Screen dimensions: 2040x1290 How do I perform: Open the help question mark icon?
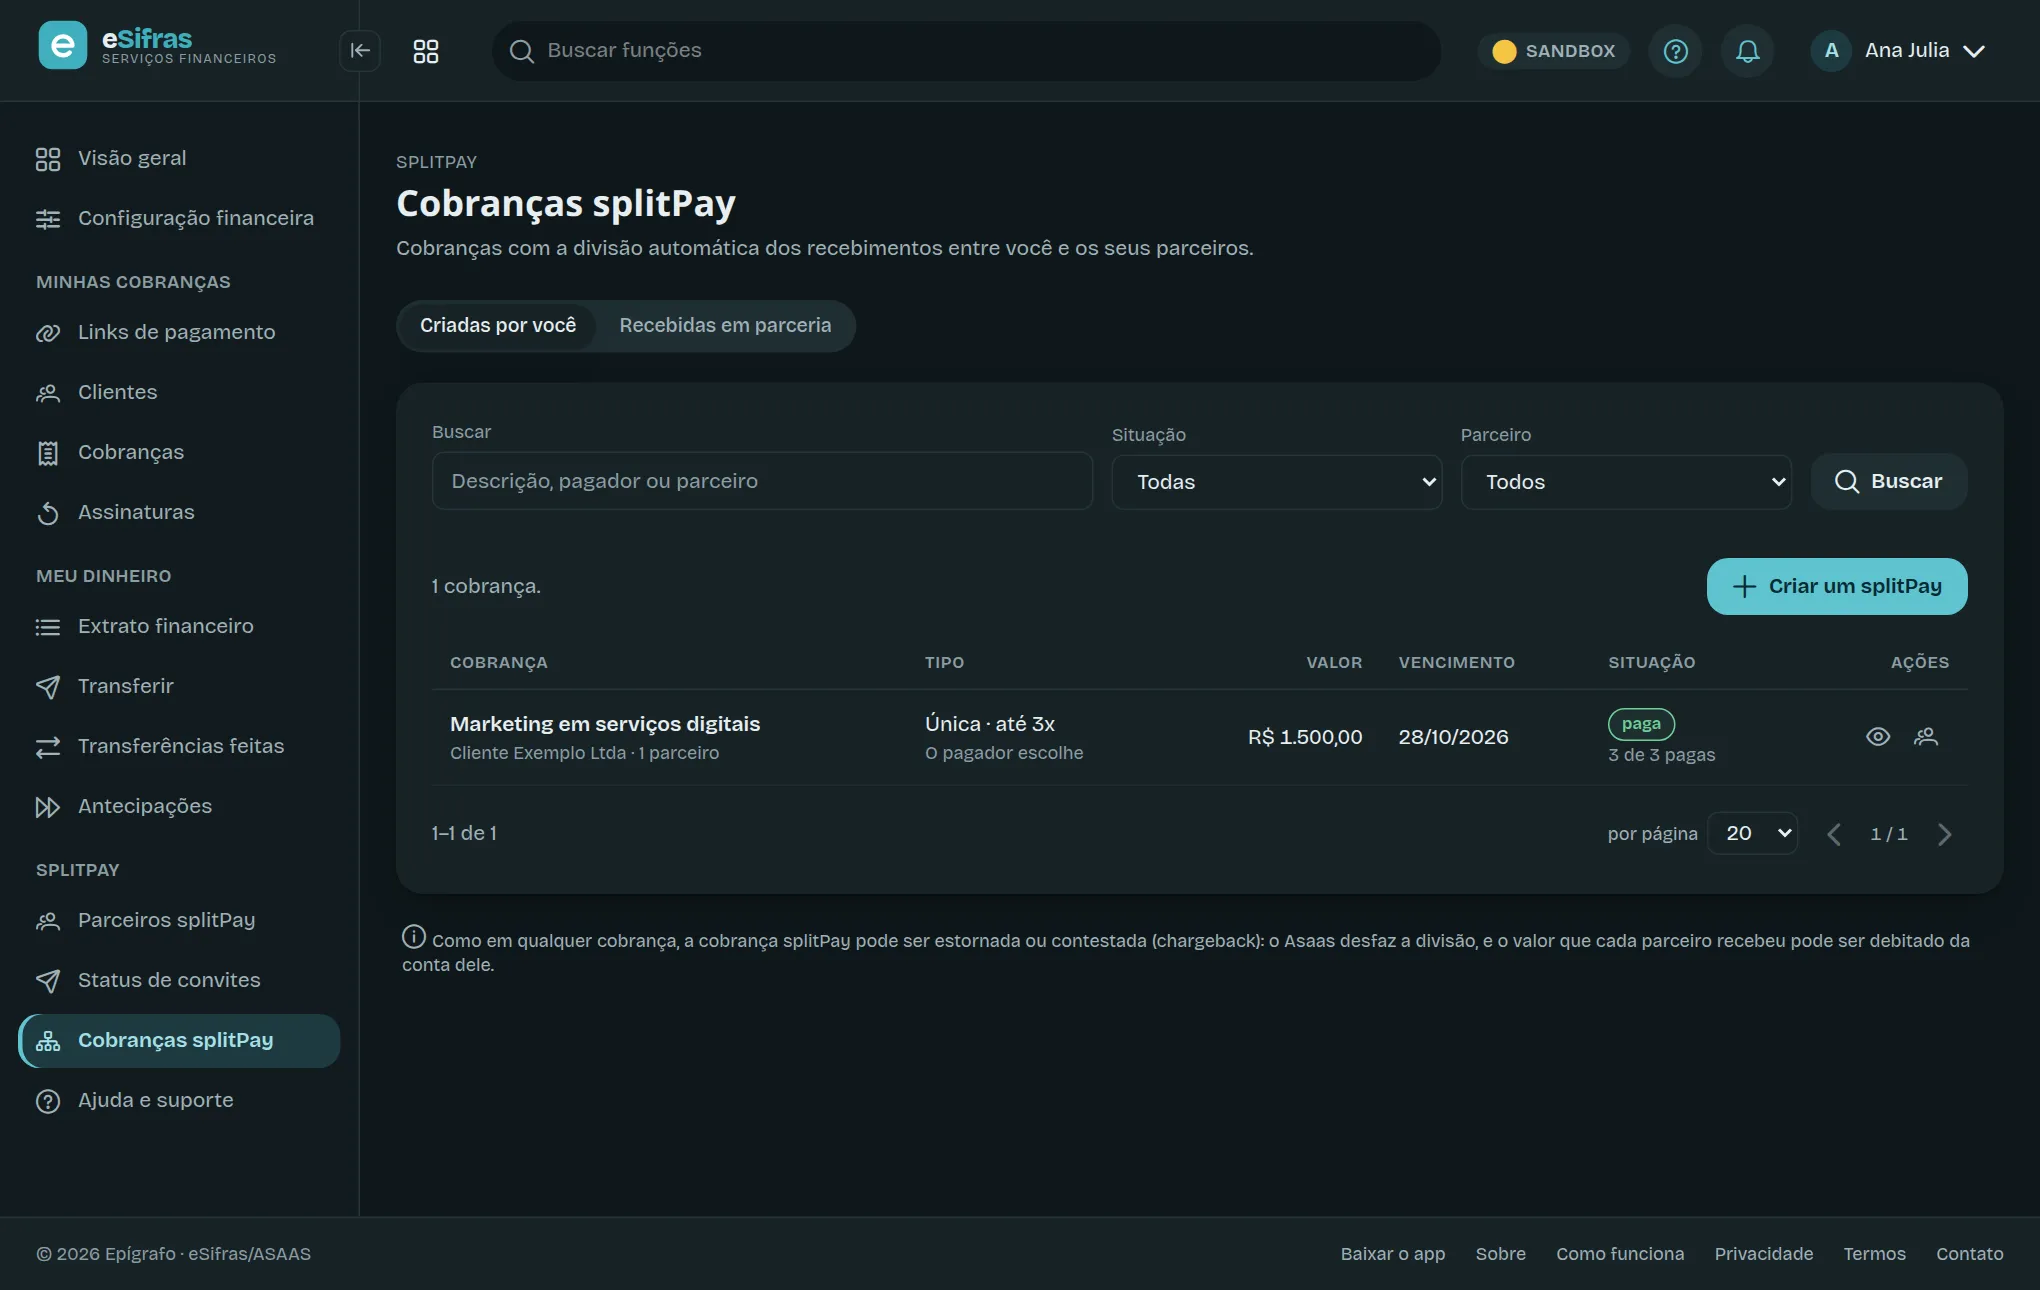1676,51
